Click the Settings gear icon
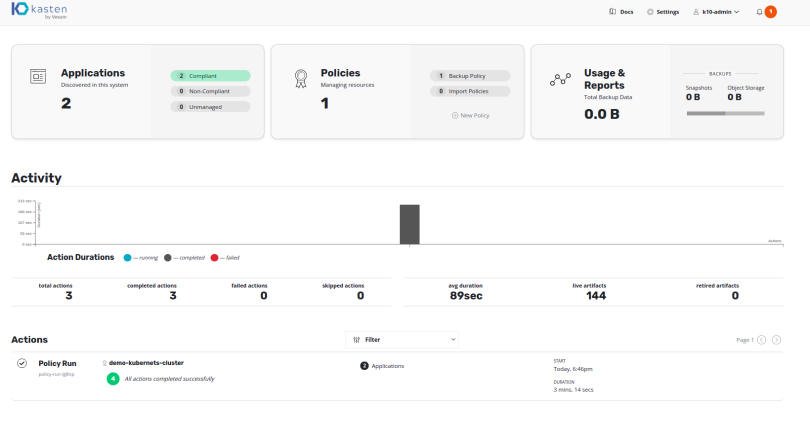 (650, 12)
